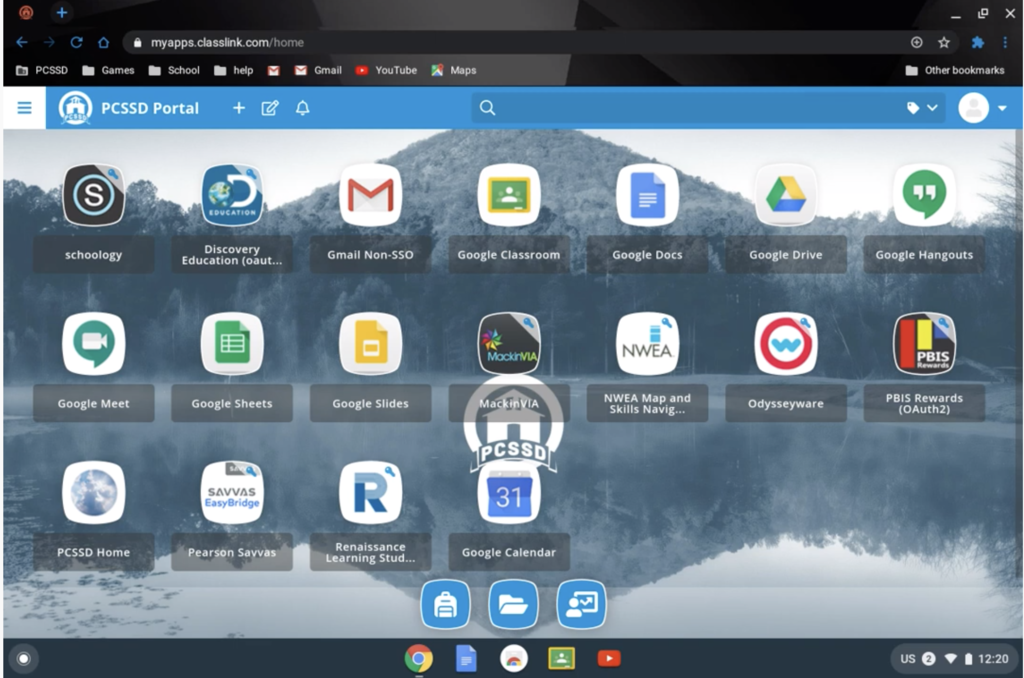Viewport: 1024px width, 678px height.
Task: Launch Pearson Savvas EasyBridge icon
Action: coord(232,492)
